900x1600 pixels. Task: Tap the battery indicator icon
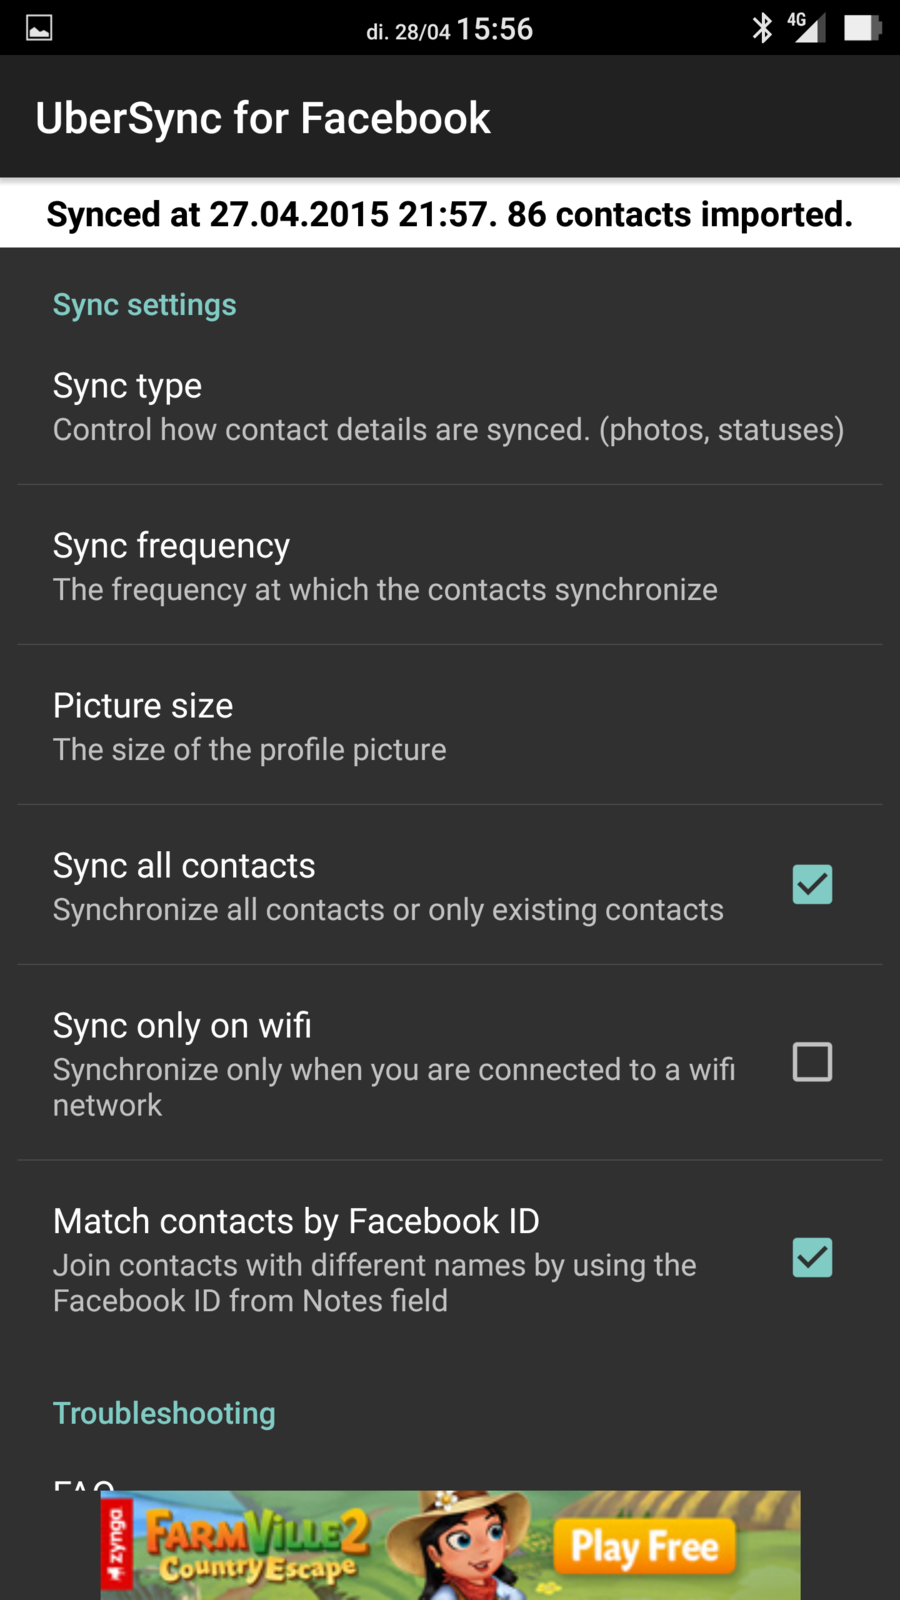[x=861, y=28]
